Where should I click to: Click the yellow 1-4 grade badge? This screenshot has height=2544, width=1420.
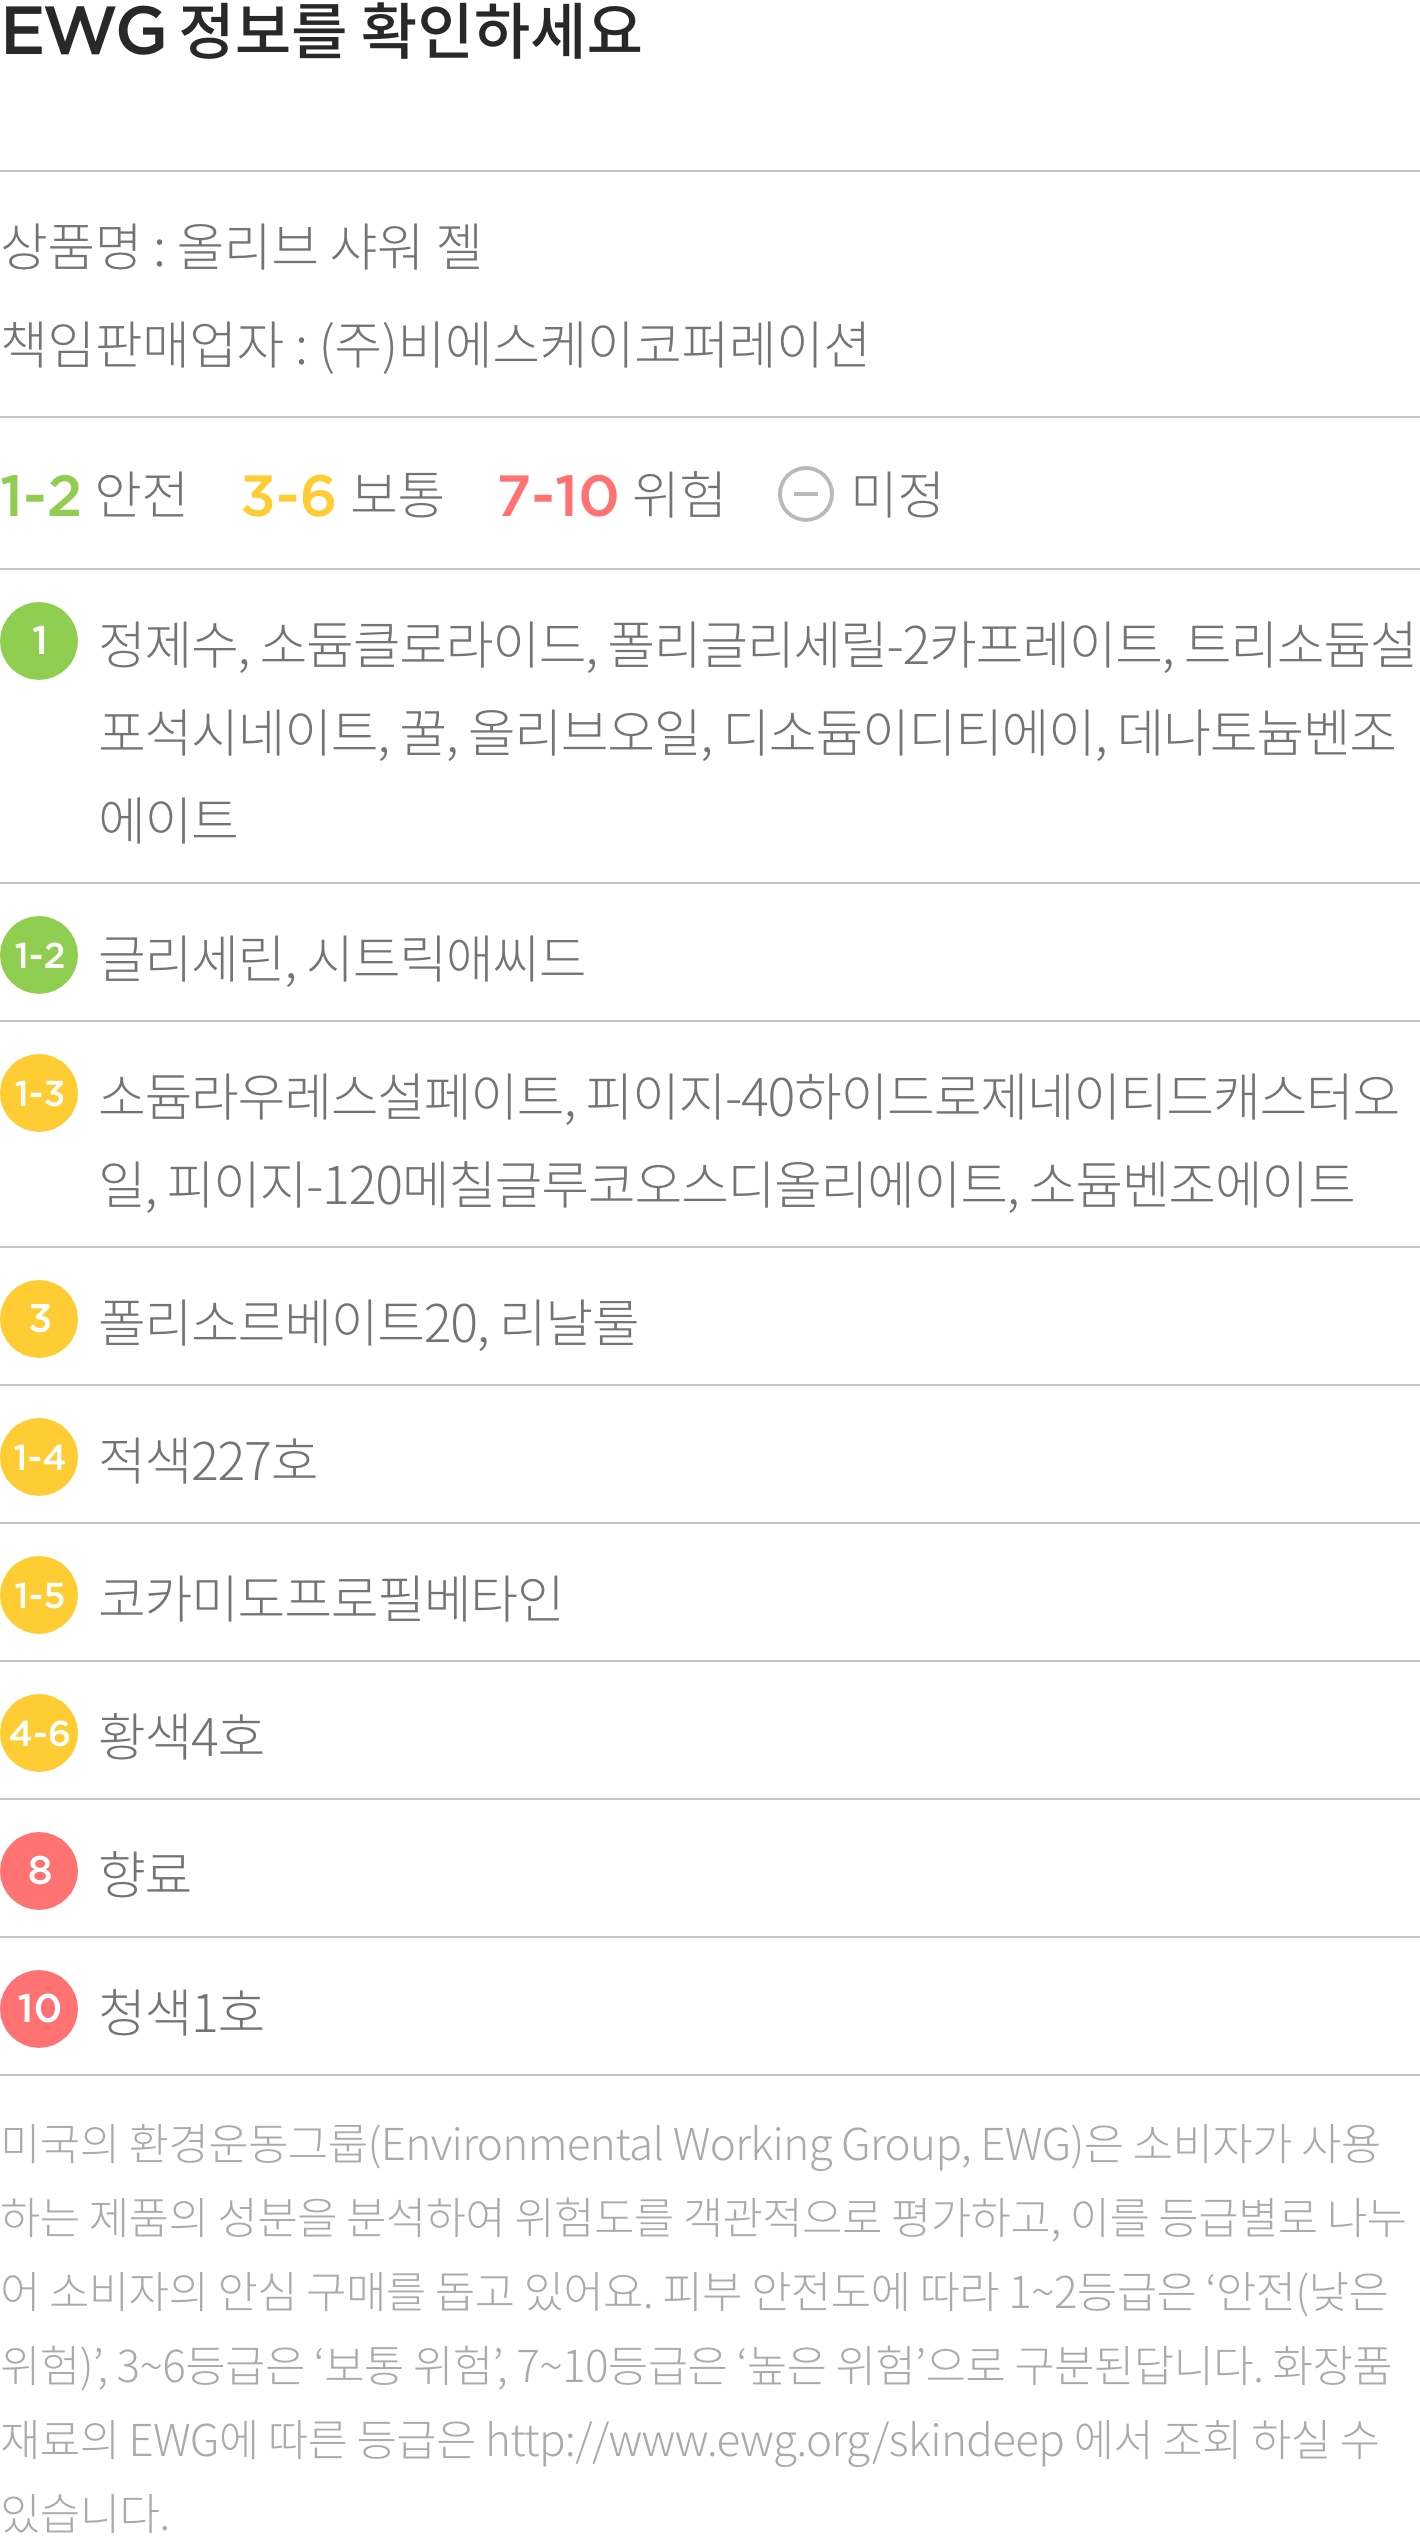click(39, 1457)
